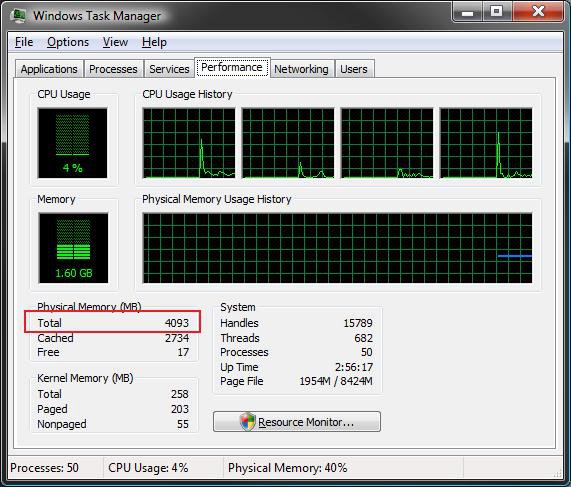Click the CPU Usage 4 % meter

click(x=72, y=143)
